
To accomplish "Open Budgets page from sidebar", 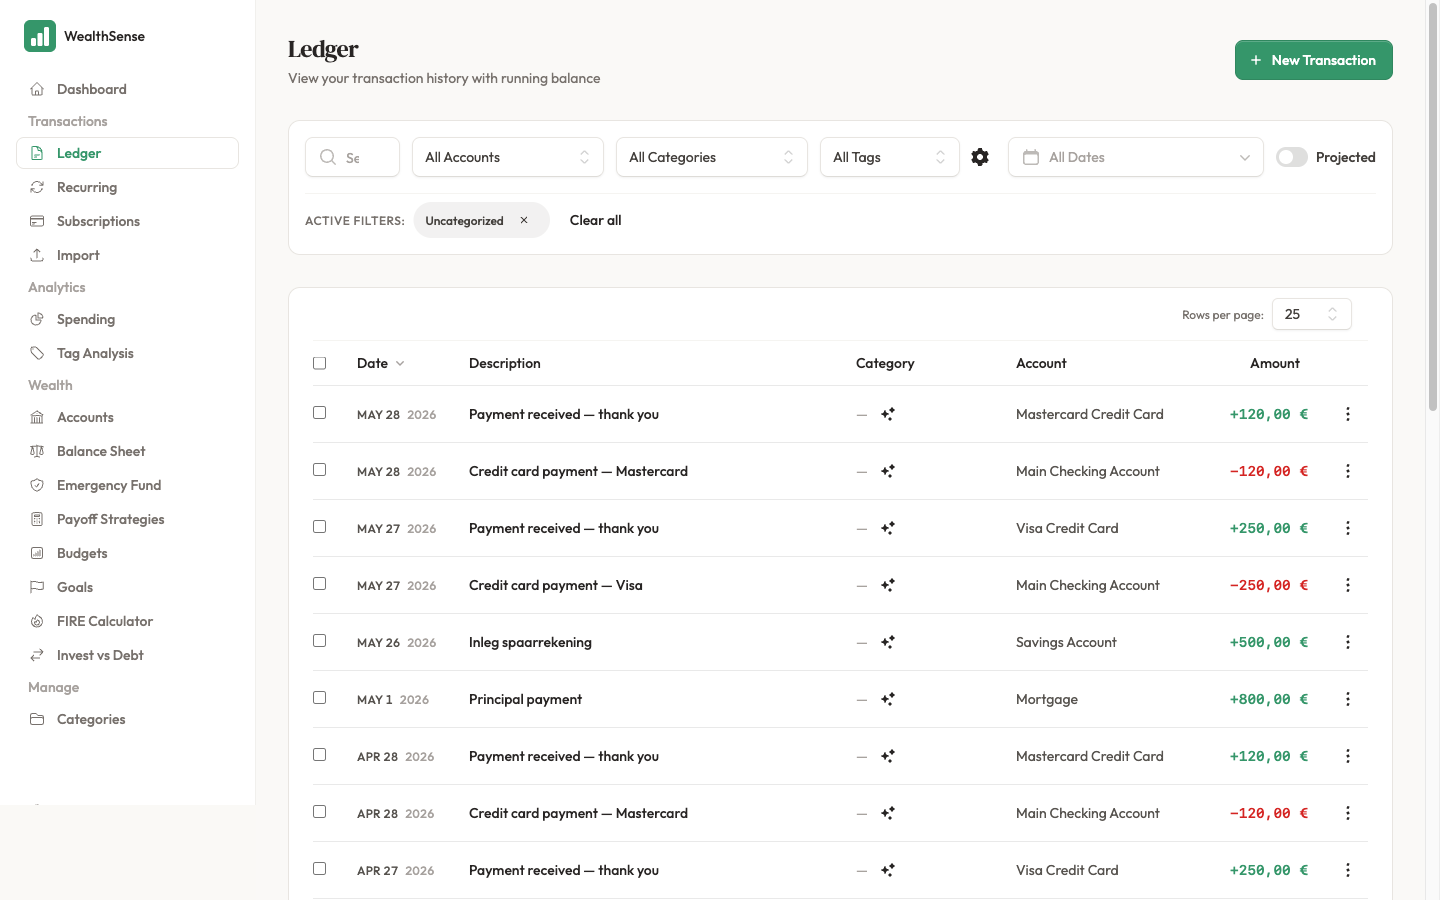I will tap(127, 553).
